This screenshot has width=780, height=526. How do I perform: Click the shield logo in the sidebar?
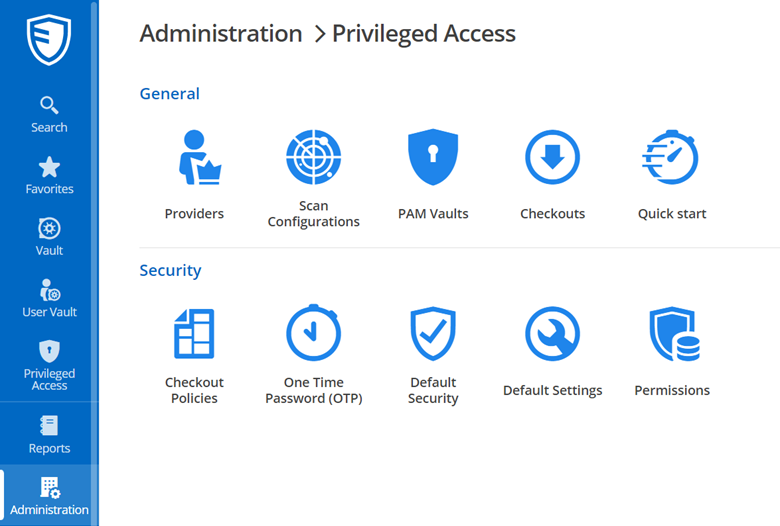coord(48,40)
